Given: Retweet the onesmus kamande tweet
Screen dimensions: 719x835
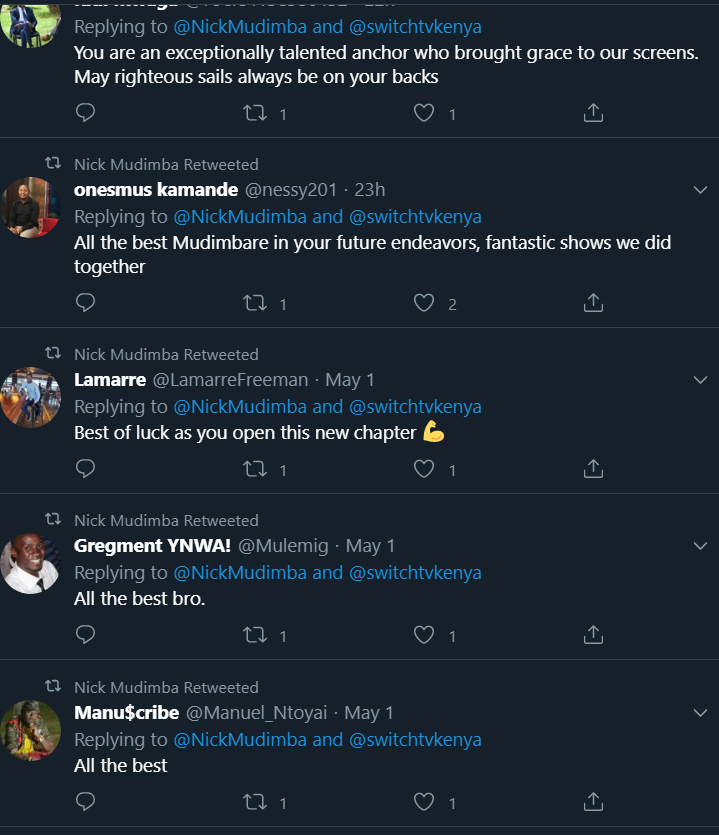Looking at the screenshot, I should [255, 302].
